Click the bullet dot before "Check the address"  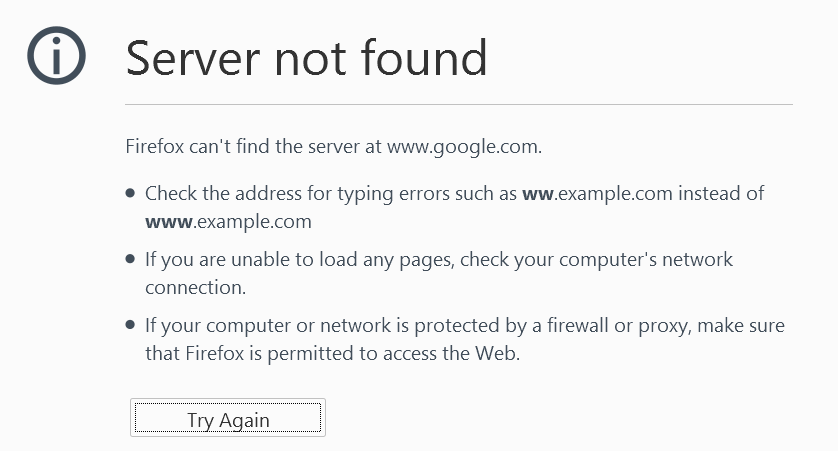tap(131, 194)
